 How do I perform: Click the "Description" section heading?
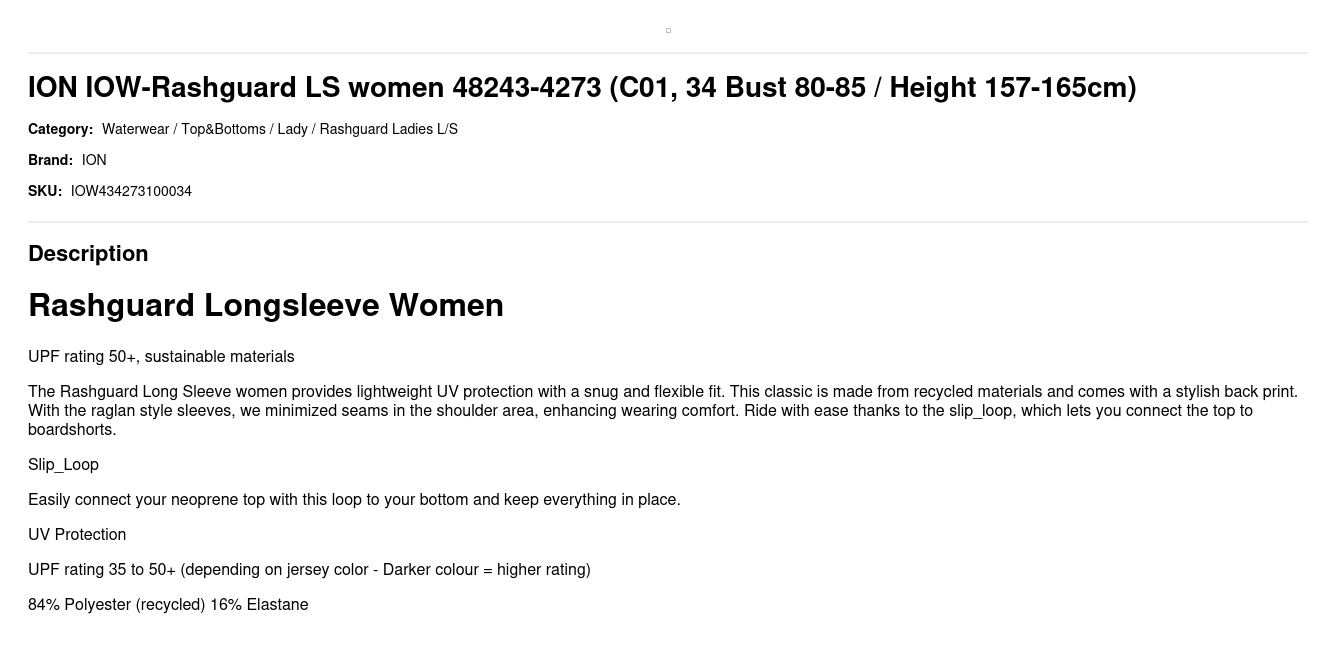(x=88, y=254)
